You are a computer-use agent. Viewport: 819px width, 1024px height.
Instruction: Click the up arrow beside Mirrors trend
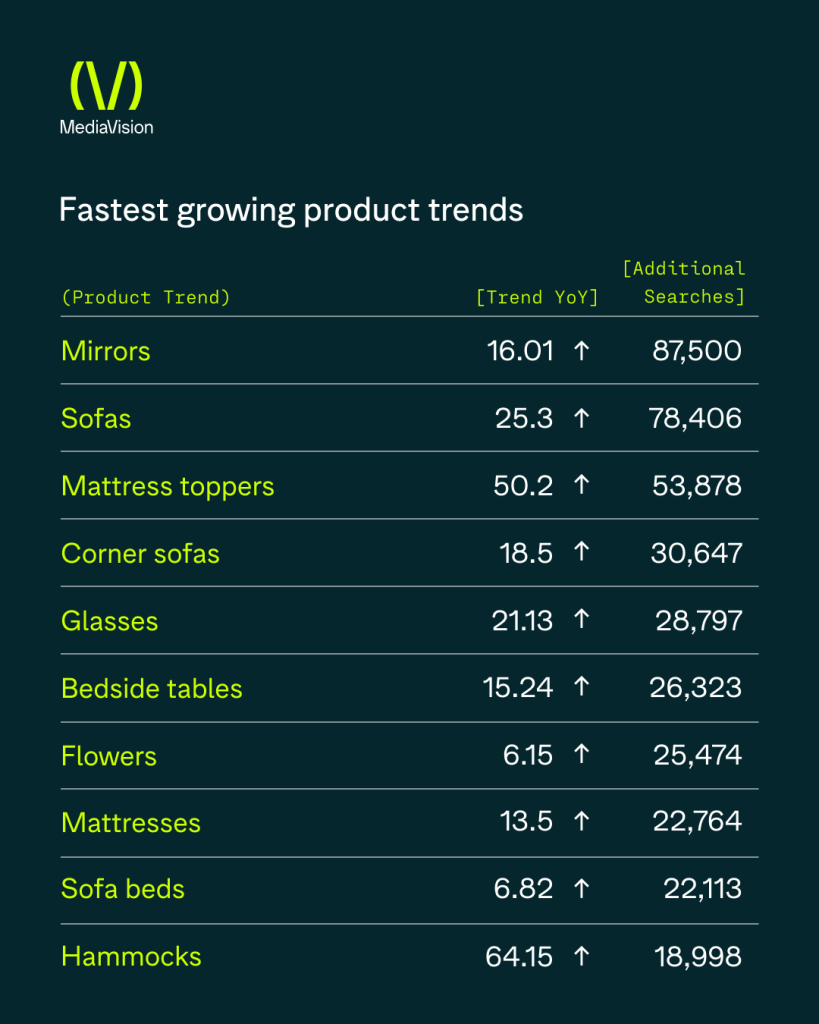[x=581, y=351]
